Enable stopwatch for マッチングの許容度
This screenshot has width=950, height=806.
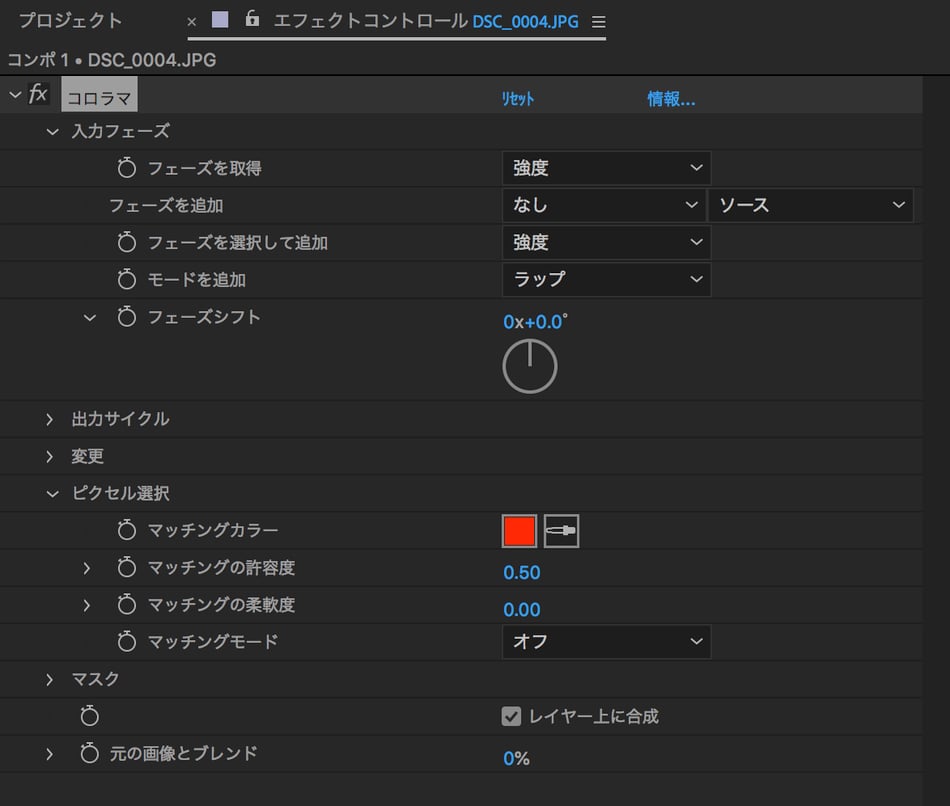(126, 568)
